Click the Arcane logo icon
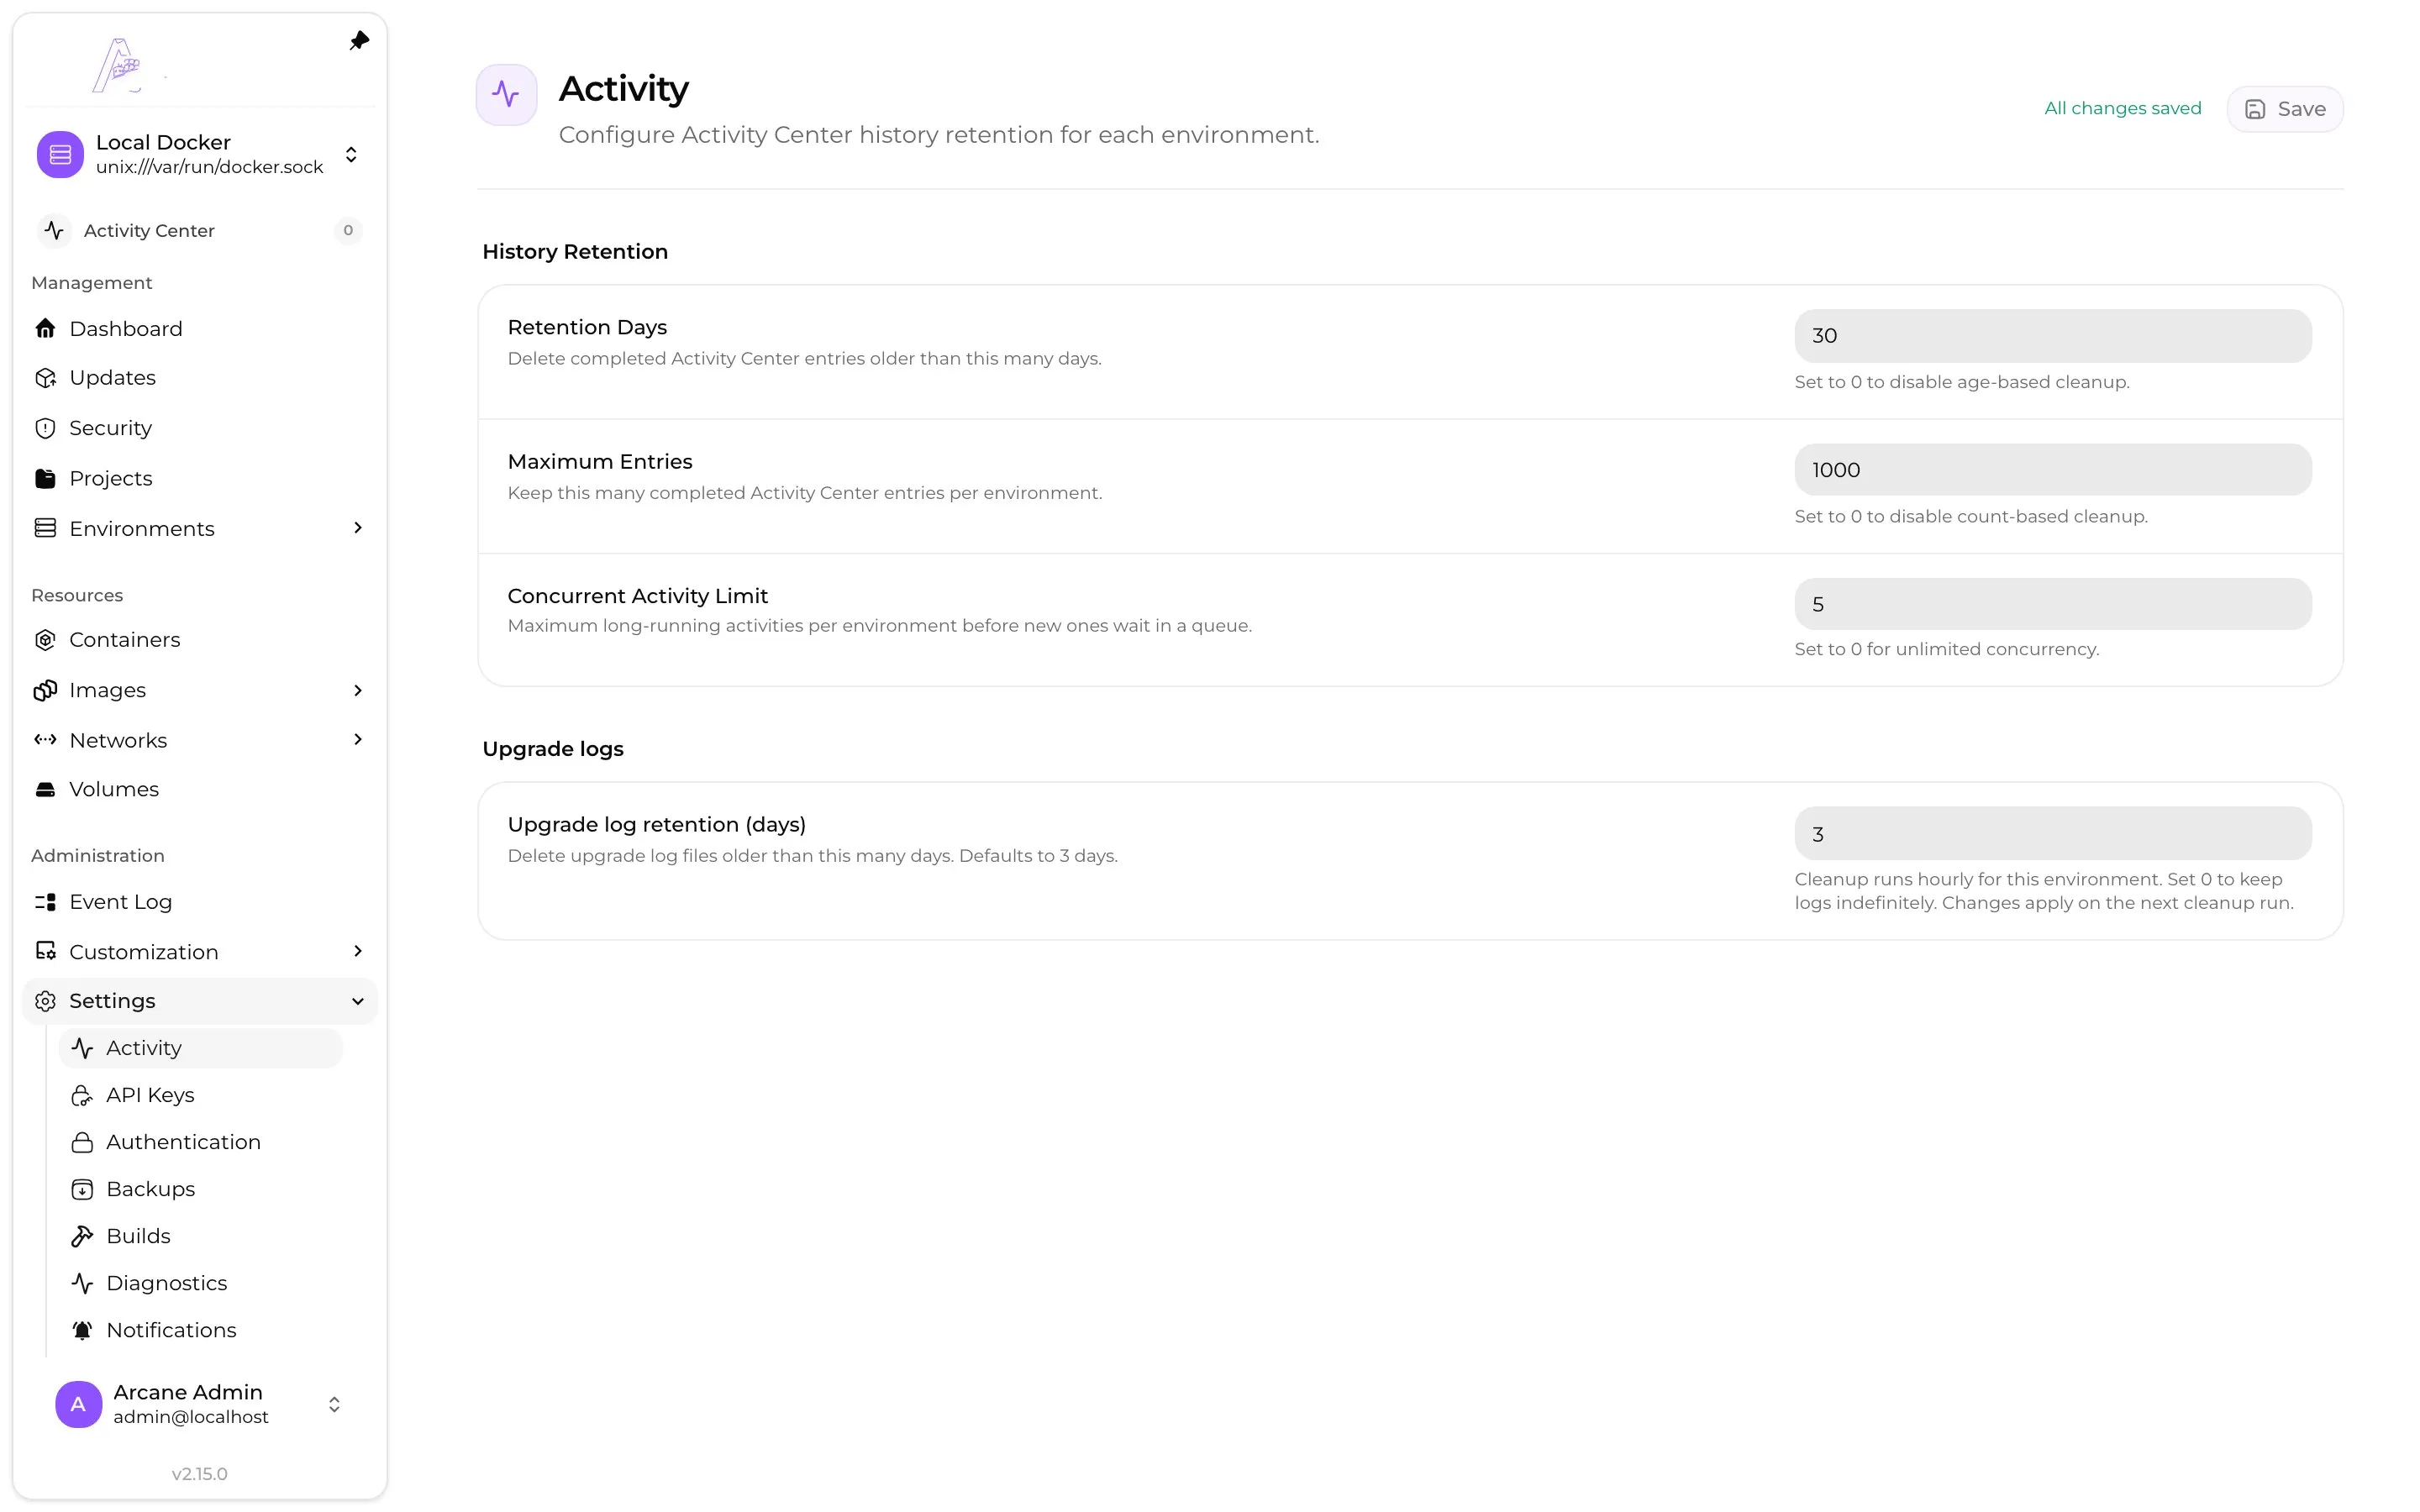The image size is (2420, 1512). pos(118,65)
